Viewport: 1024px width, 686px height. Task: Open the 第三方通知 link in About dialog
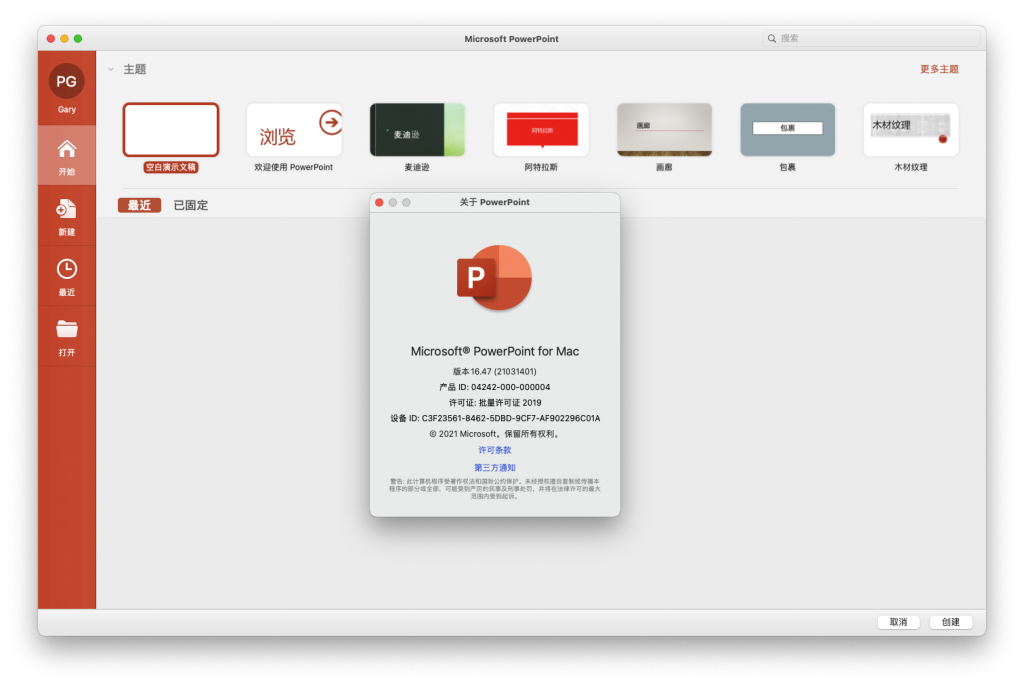coord(494,468)
